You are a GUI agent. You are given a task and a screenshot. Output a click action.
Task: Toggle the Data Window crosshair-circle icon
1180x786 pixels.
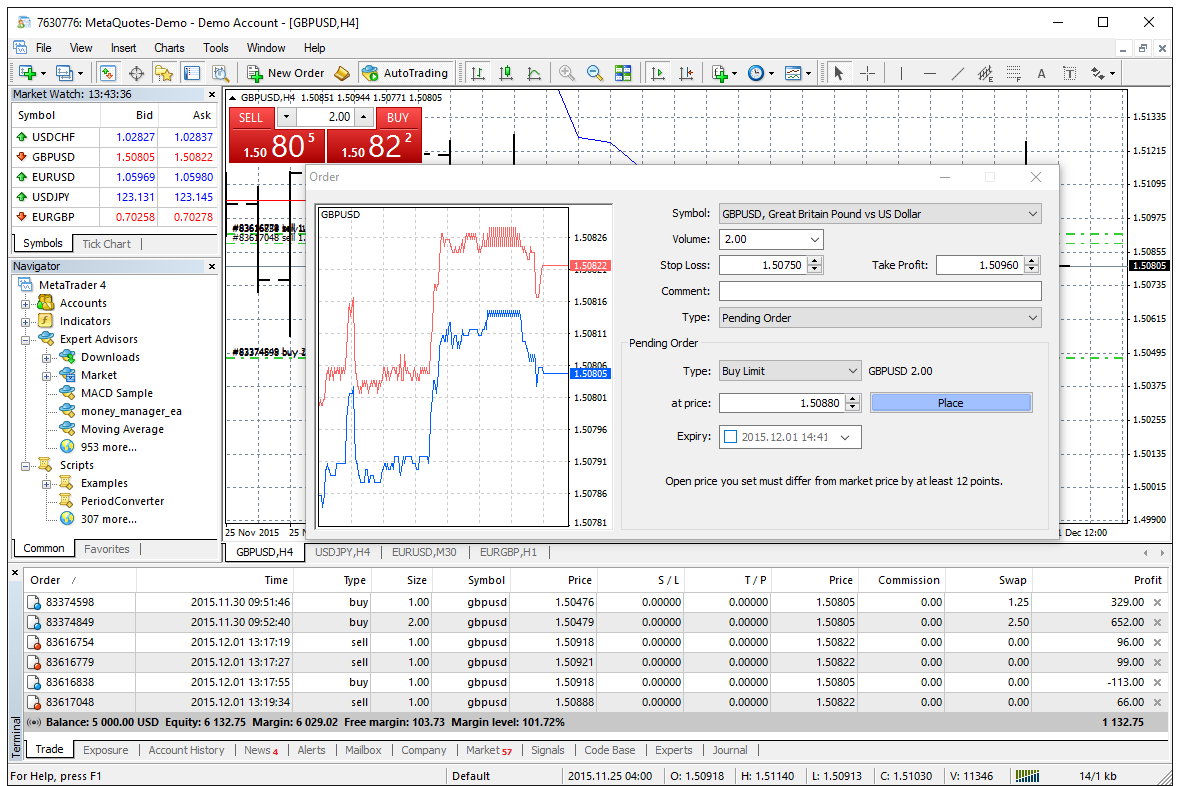click(x=136, y=73)
